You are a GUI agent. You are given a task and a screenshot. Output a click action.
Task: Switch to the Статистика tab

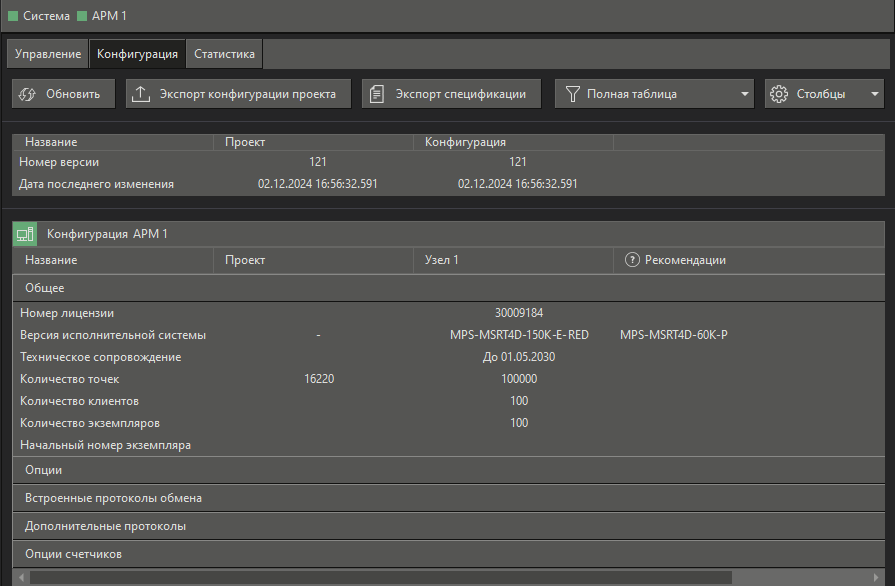(x=224, y=54)
